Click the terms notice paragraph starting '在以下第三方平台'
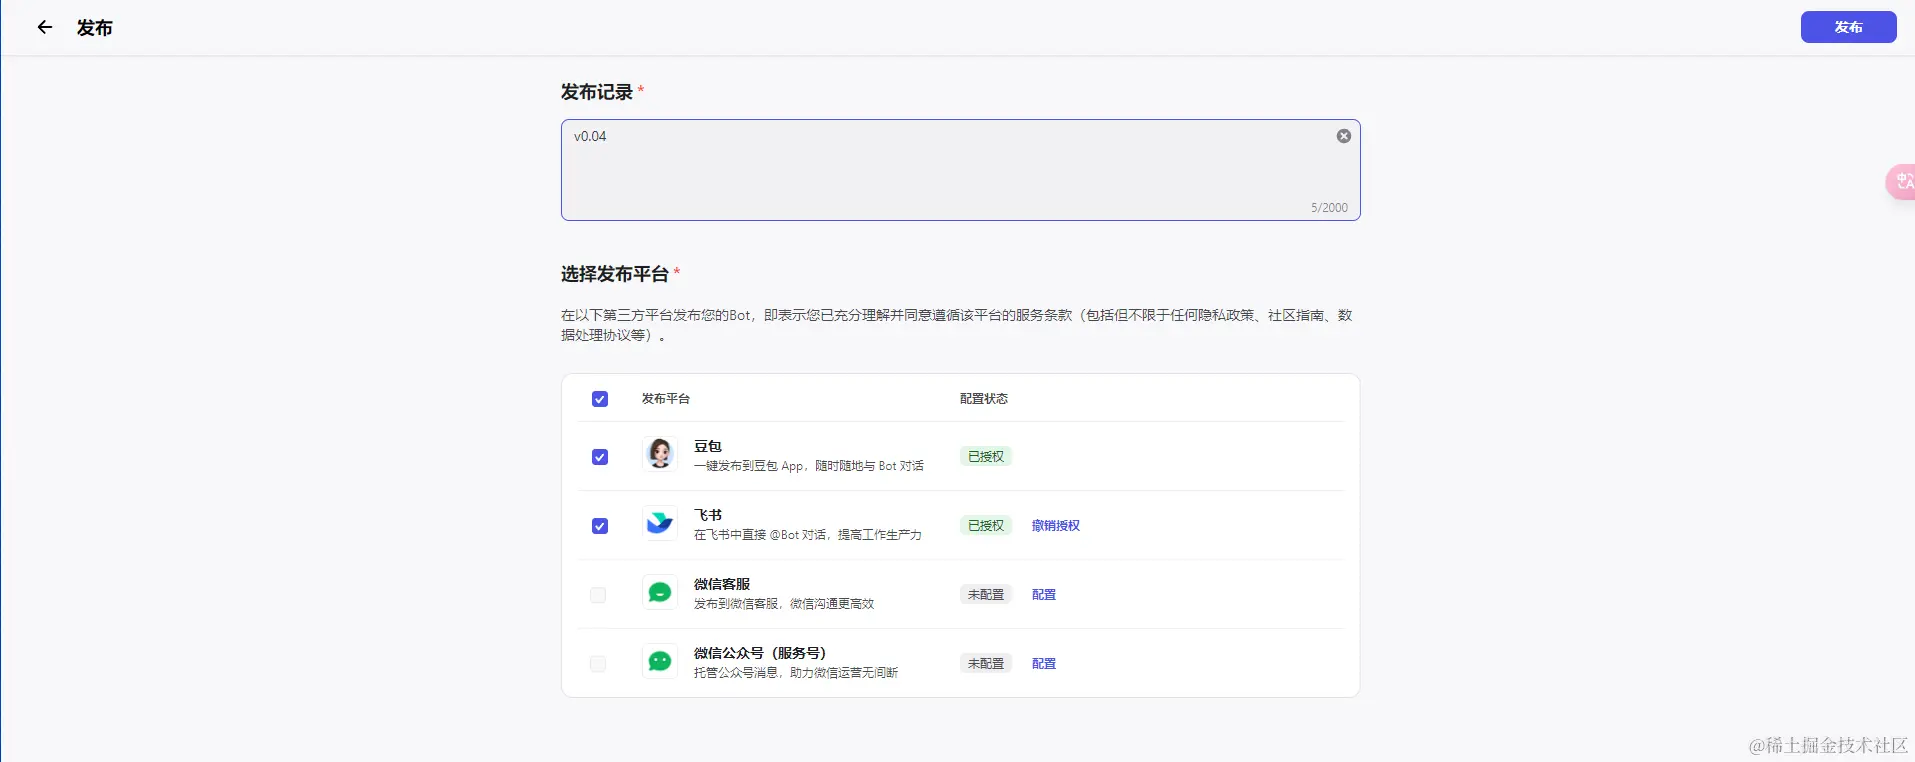The height and width of the screenshot is (762, 1915). pos(957,325)
